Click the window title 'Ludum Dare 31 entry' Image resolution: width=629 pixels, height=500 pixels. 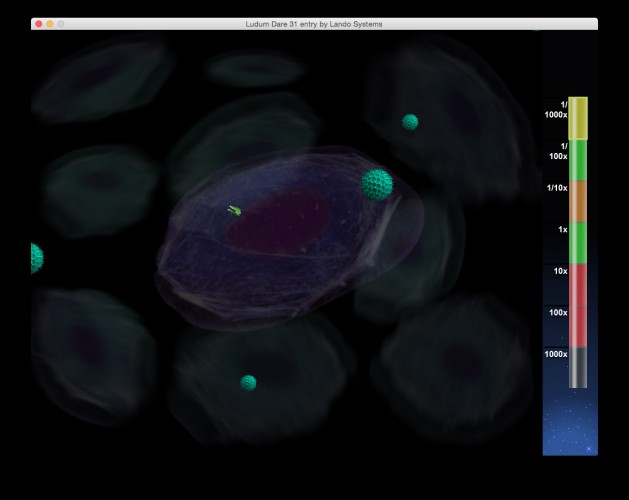(281, 24)
